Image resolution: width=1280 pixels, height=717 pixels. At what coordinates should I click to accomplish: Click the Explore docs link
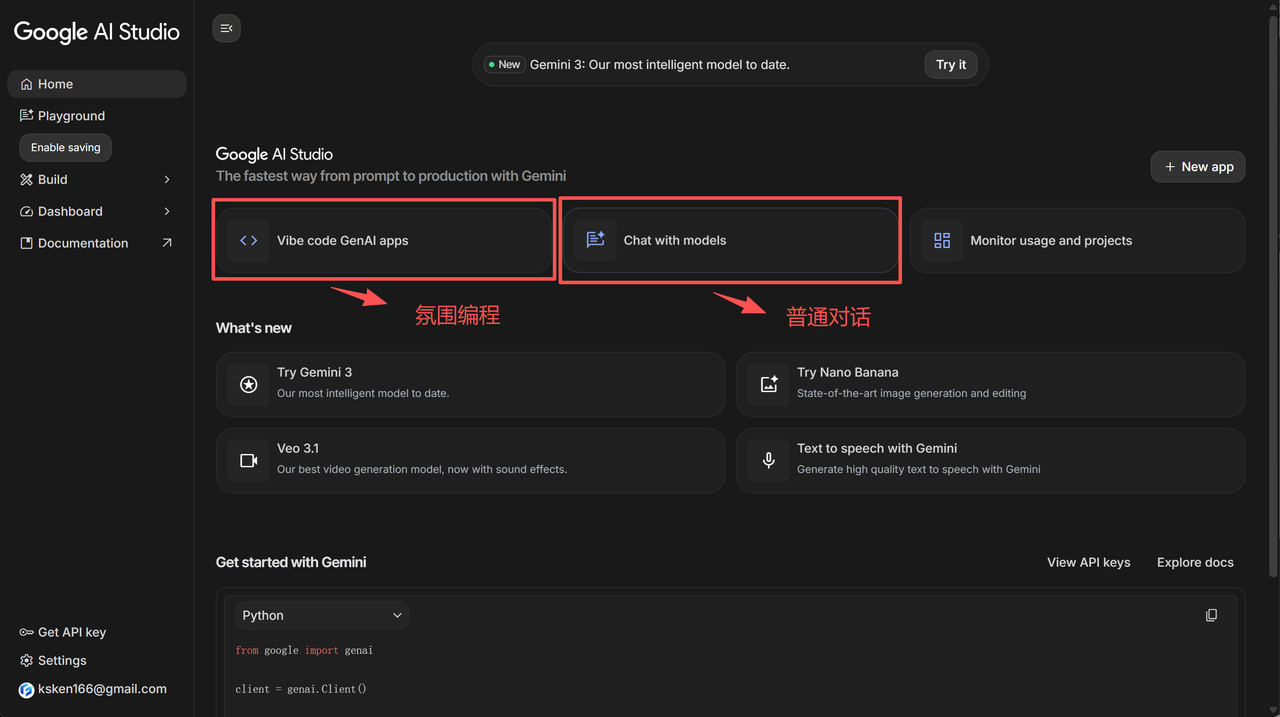(x=1195, y=562)
